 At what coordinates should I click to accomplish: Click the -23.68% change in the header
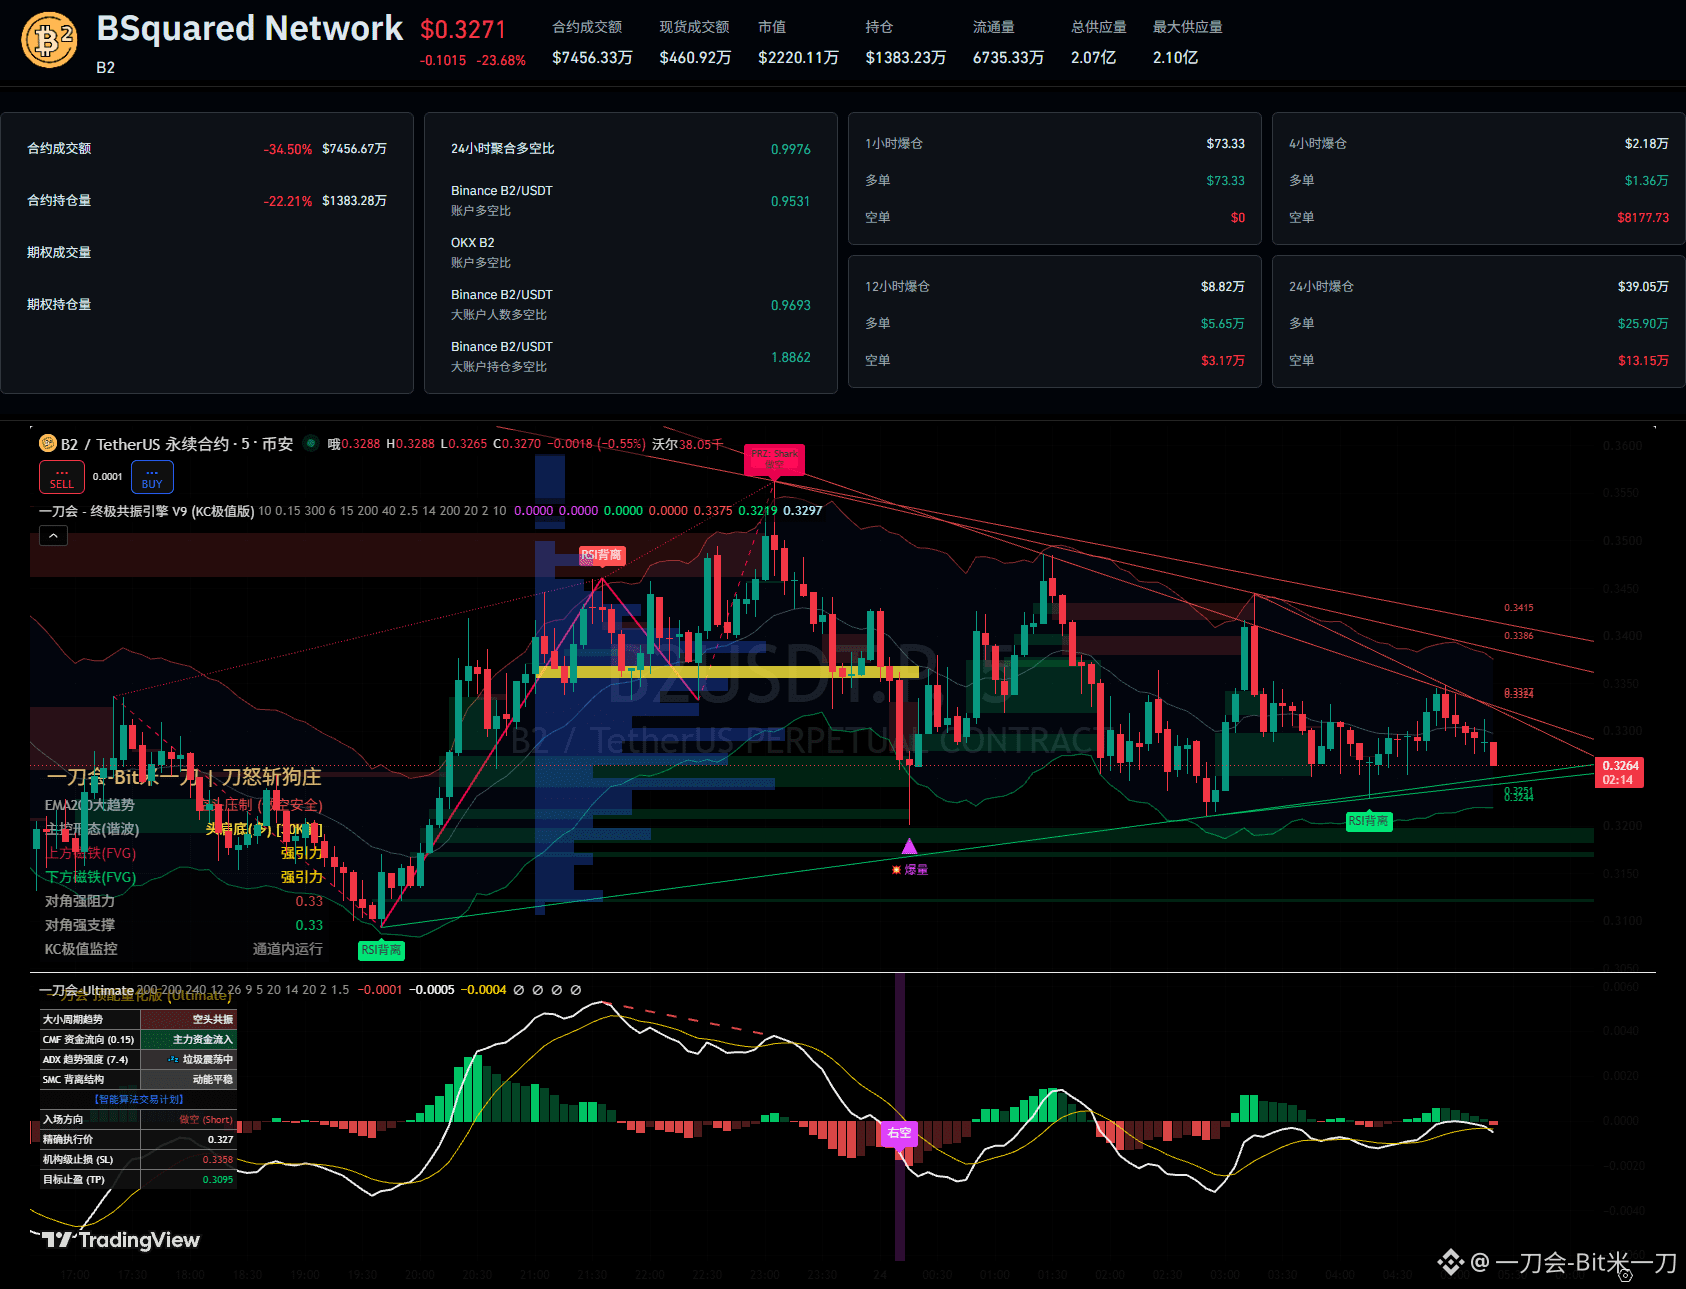pyautogui.click(x=501, y=60)
